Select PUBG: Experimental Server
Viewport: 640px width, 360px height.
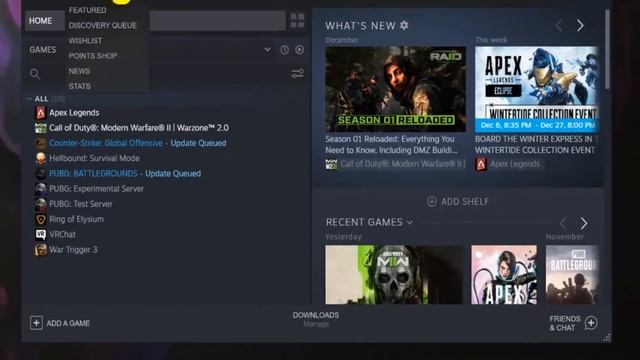pos(96,189)
